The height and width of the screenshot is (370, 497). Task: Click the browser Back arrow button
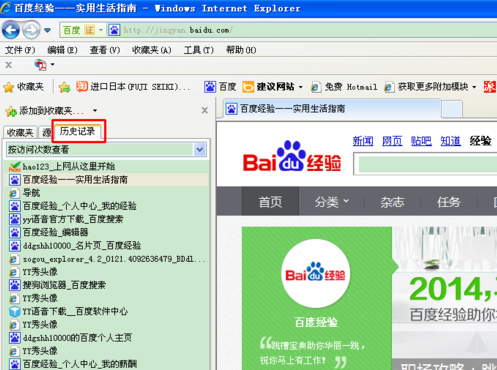(x=11, y=30)
